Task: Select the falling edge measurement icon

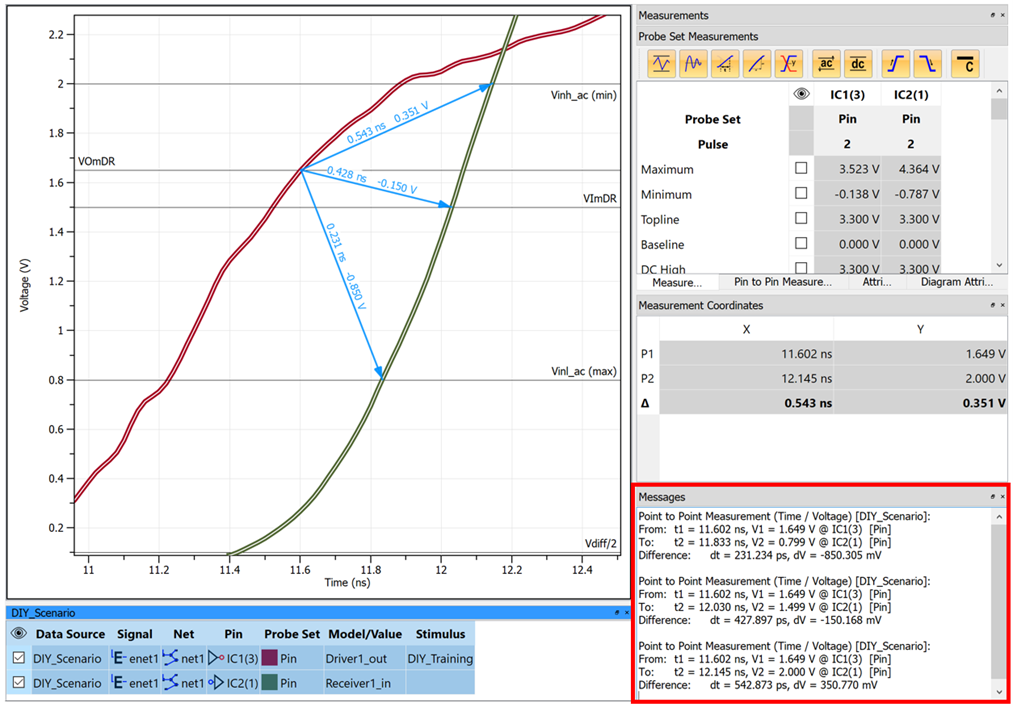Action: (927, 64)
